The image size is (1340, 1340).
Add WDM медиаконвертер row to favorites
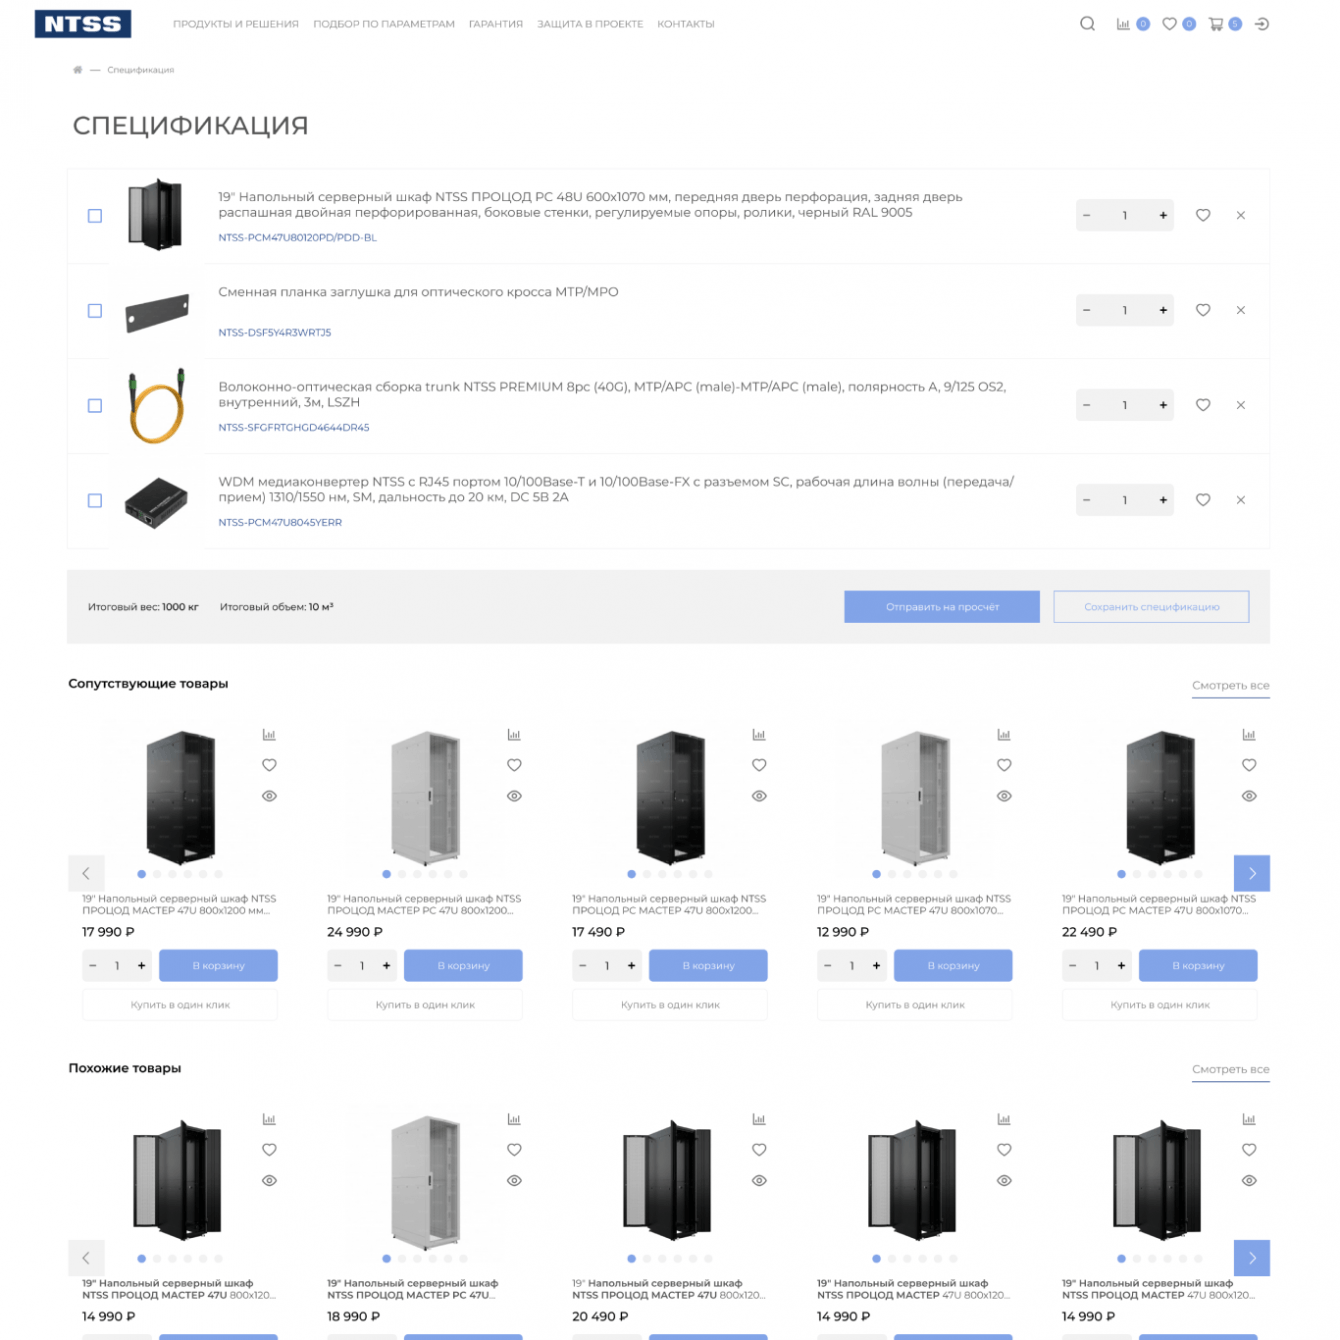coord(1203,500)
